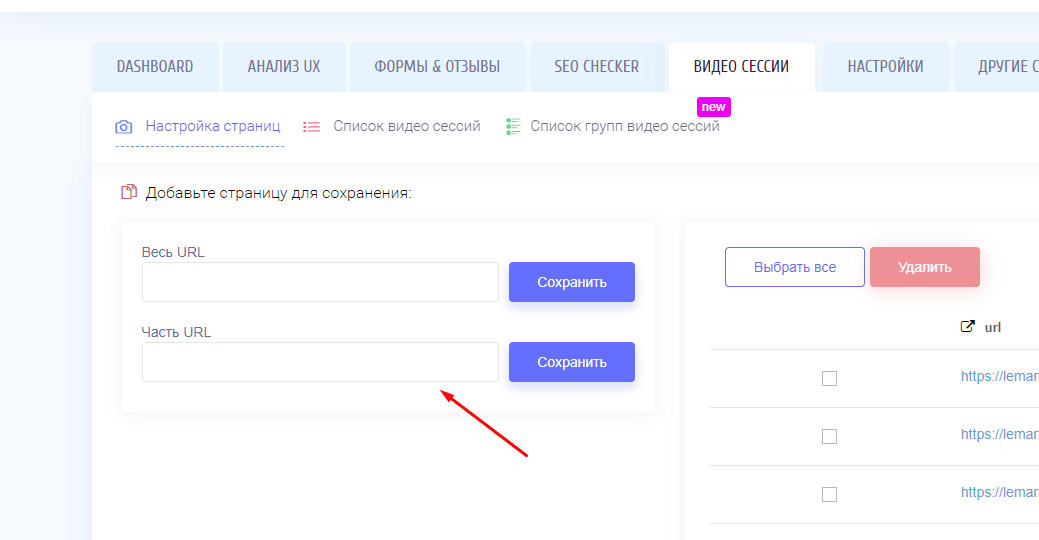
Task: Open the DASHBOARD tab
Action: pyautogui.click(x=155, y=67)
